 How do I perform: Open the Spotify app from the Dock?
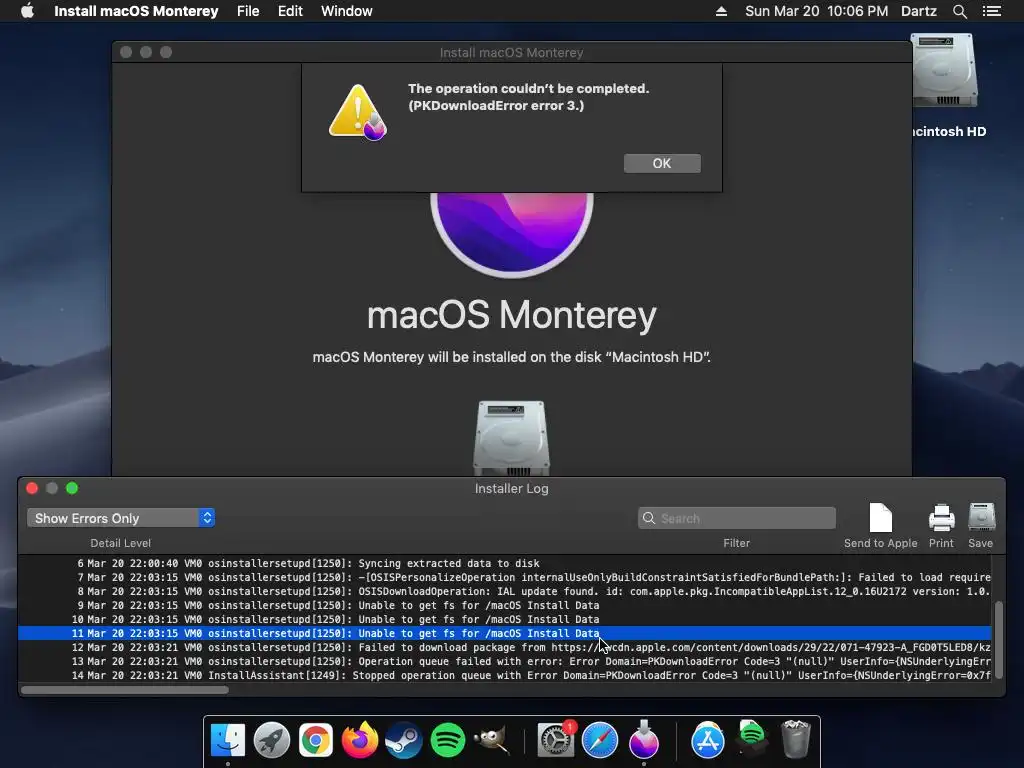tap(447, 741)
